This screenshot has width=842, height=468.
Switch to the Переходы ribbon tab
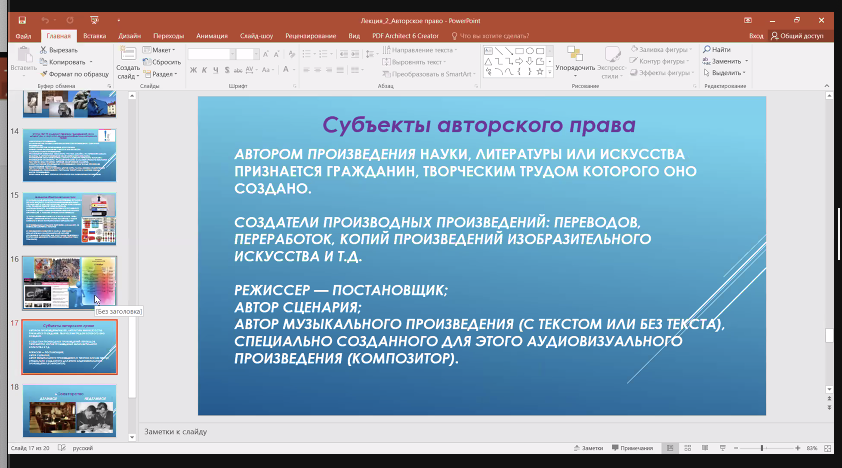(169, 36)
